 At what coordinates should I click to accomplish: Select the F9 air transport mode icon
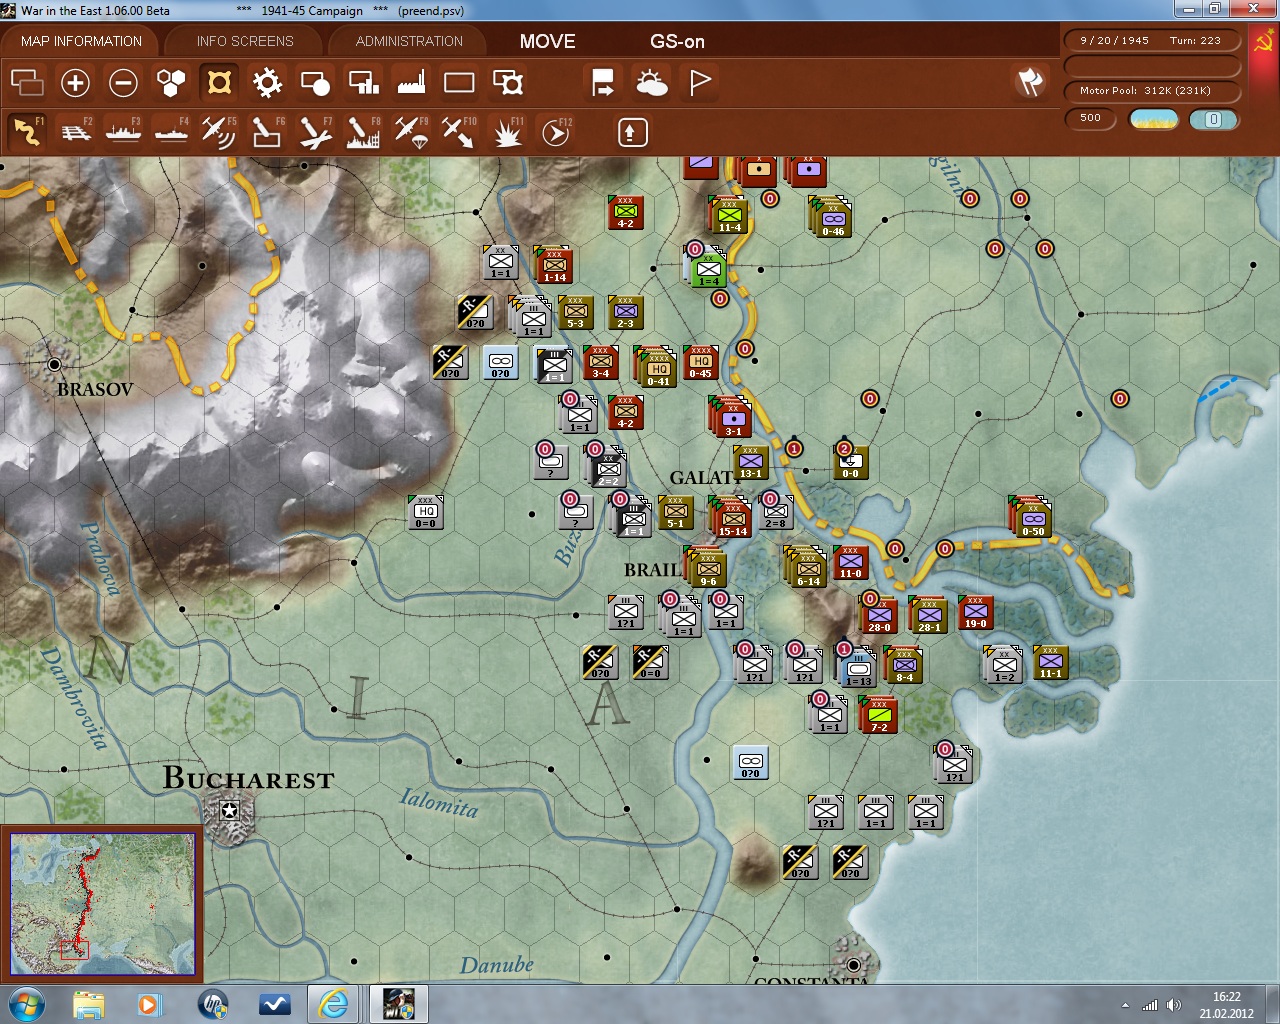pyautogui.click(x=411, y=131)
